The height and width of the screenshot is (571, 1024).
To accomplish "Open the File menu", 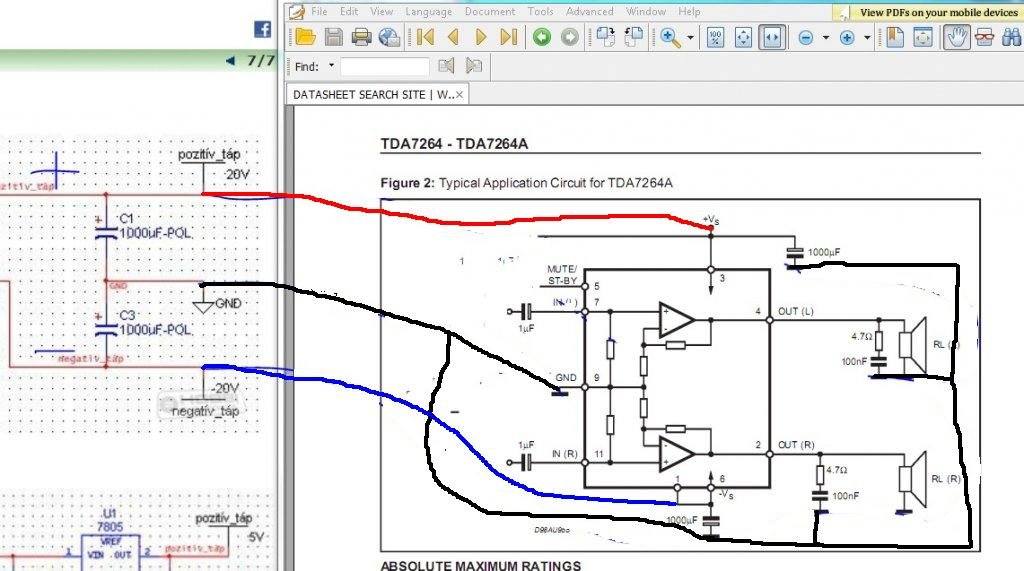I will point(319,11).
